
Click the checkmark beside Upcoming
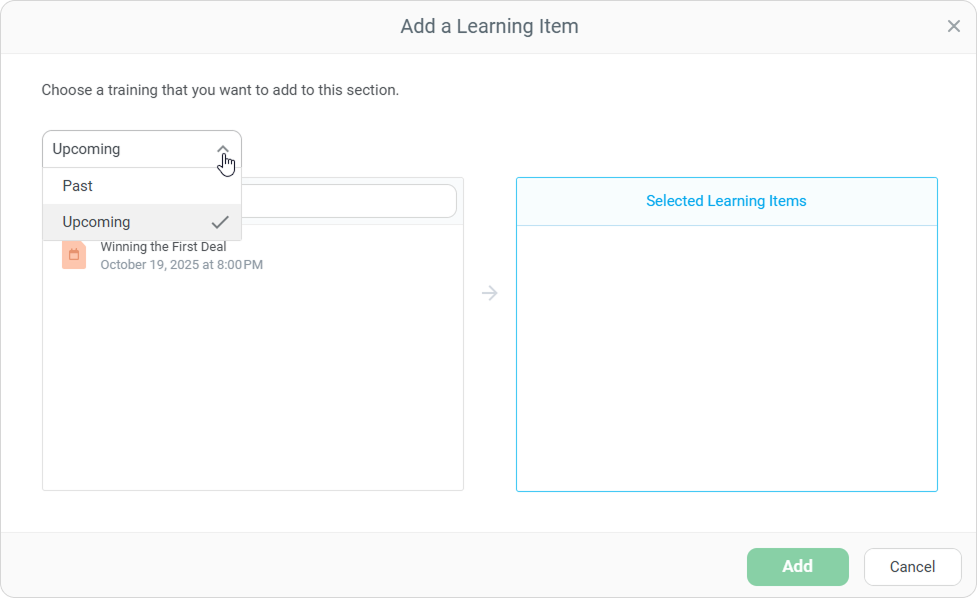(x=220, y=222)
